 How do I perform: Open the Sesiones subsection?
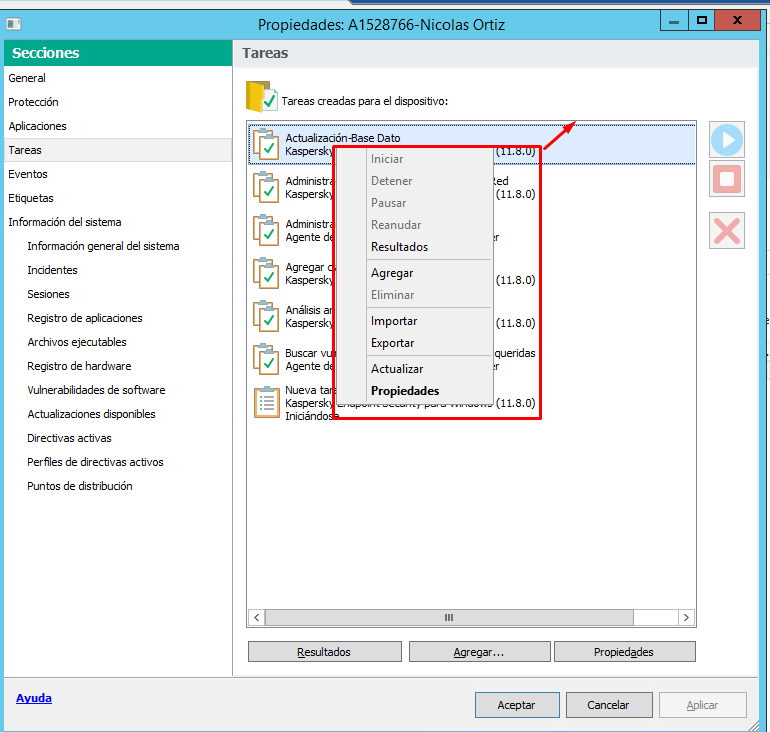[48, 295]
